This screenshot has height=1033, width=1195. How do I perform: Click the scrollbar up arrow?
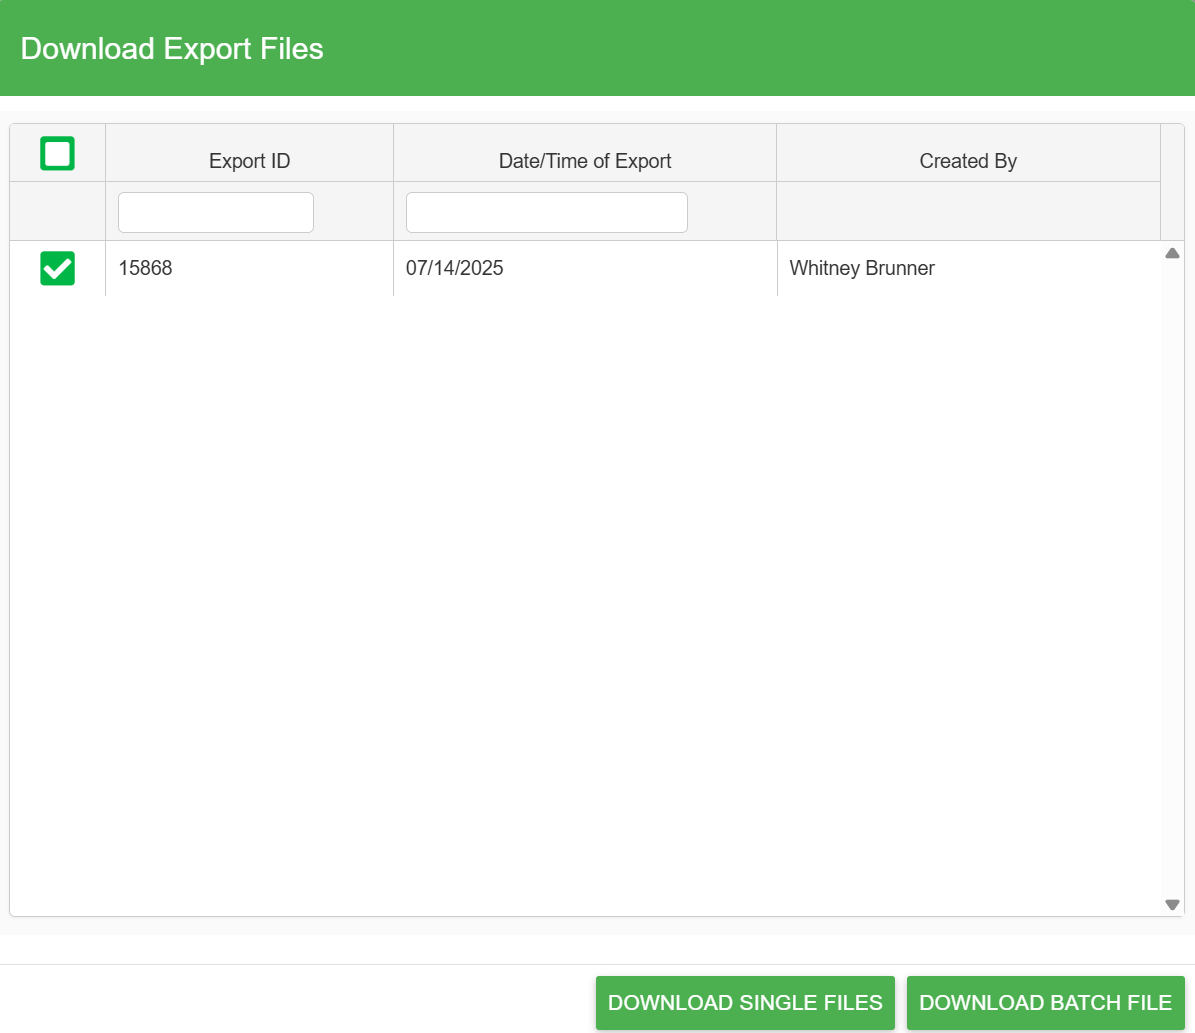1172,253
